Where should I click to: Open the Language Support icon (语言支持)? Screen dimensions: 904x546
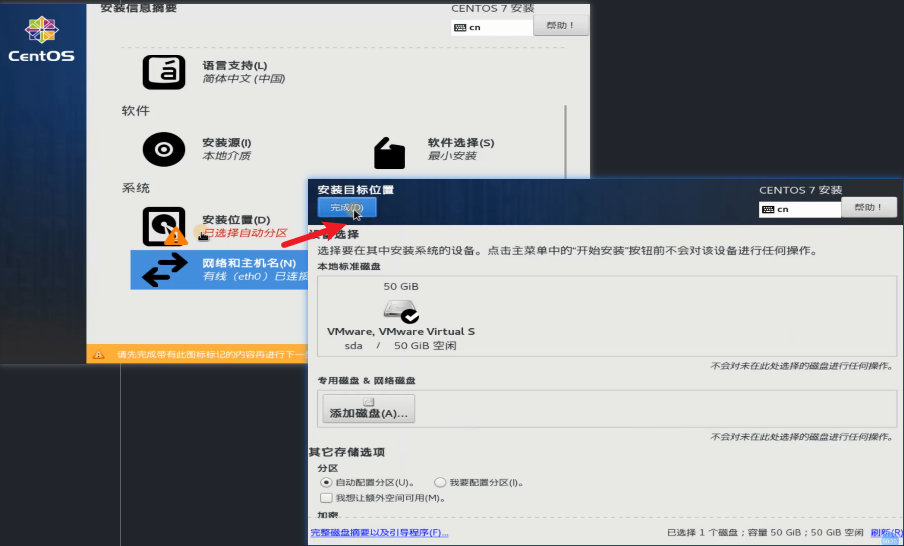(x=164, y=72)
